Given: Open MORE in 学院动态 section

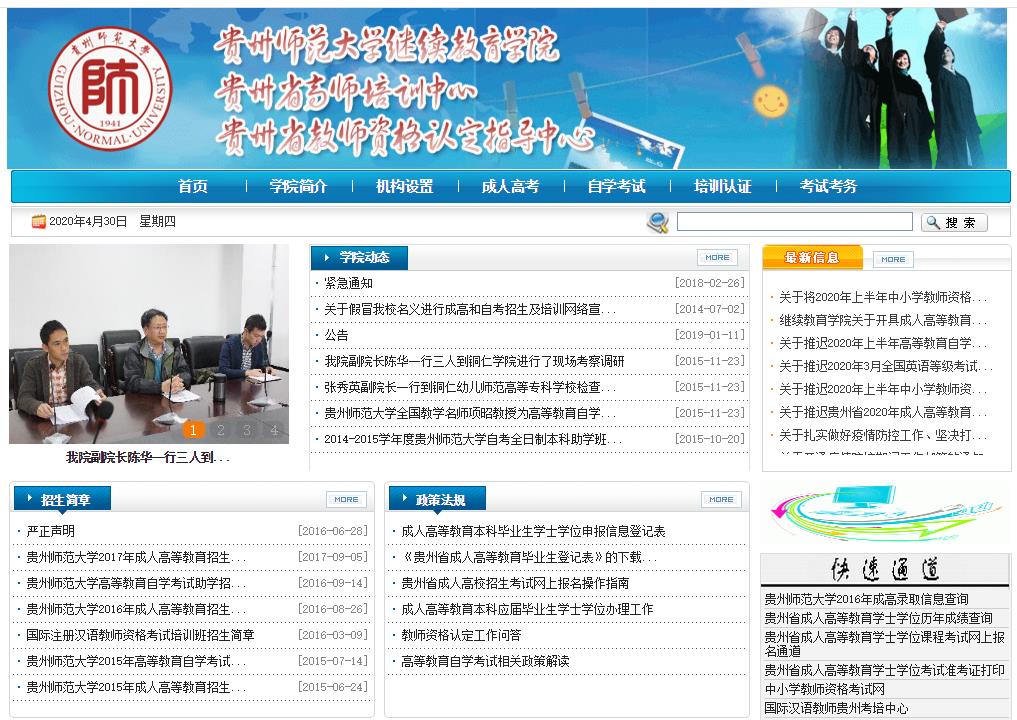Looking at the screenshot, I should tap(716, 258).
